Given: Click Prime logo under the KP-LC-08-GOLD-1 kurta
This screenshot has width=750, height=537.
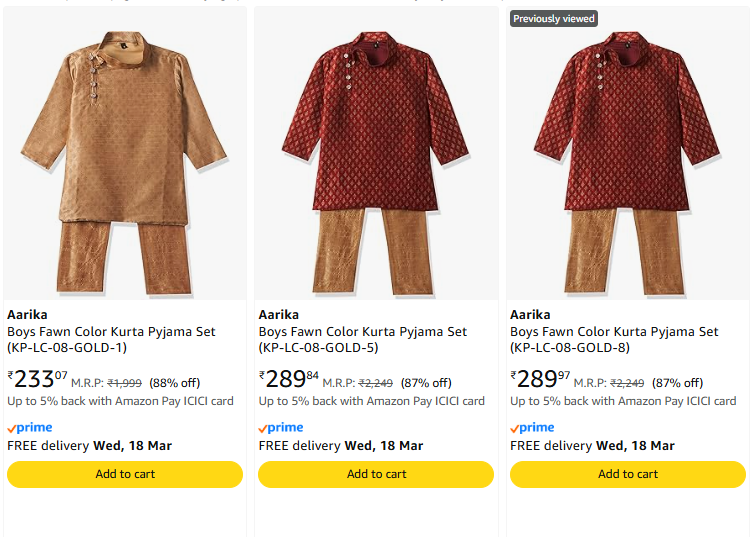Looking at the screenshot, I should (x=30, y=427).
